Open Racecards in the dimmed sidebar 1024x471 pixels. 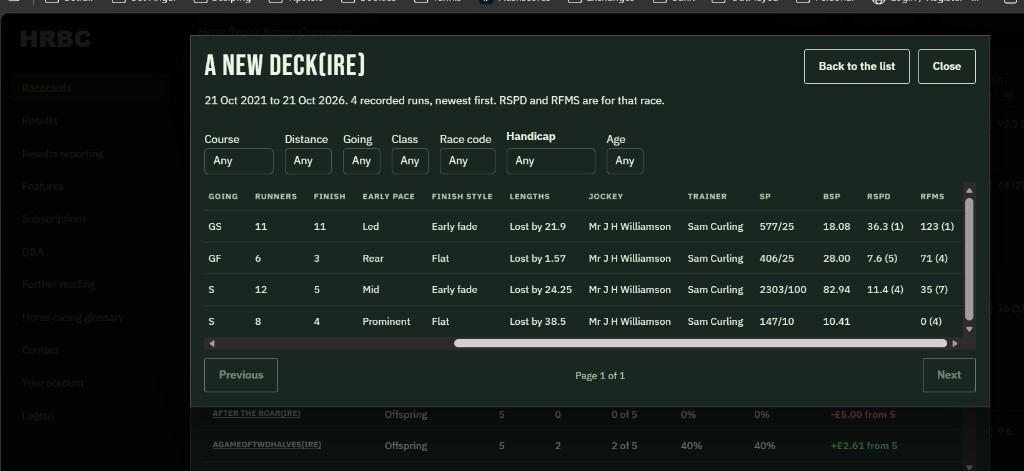(x=46, y=88)
